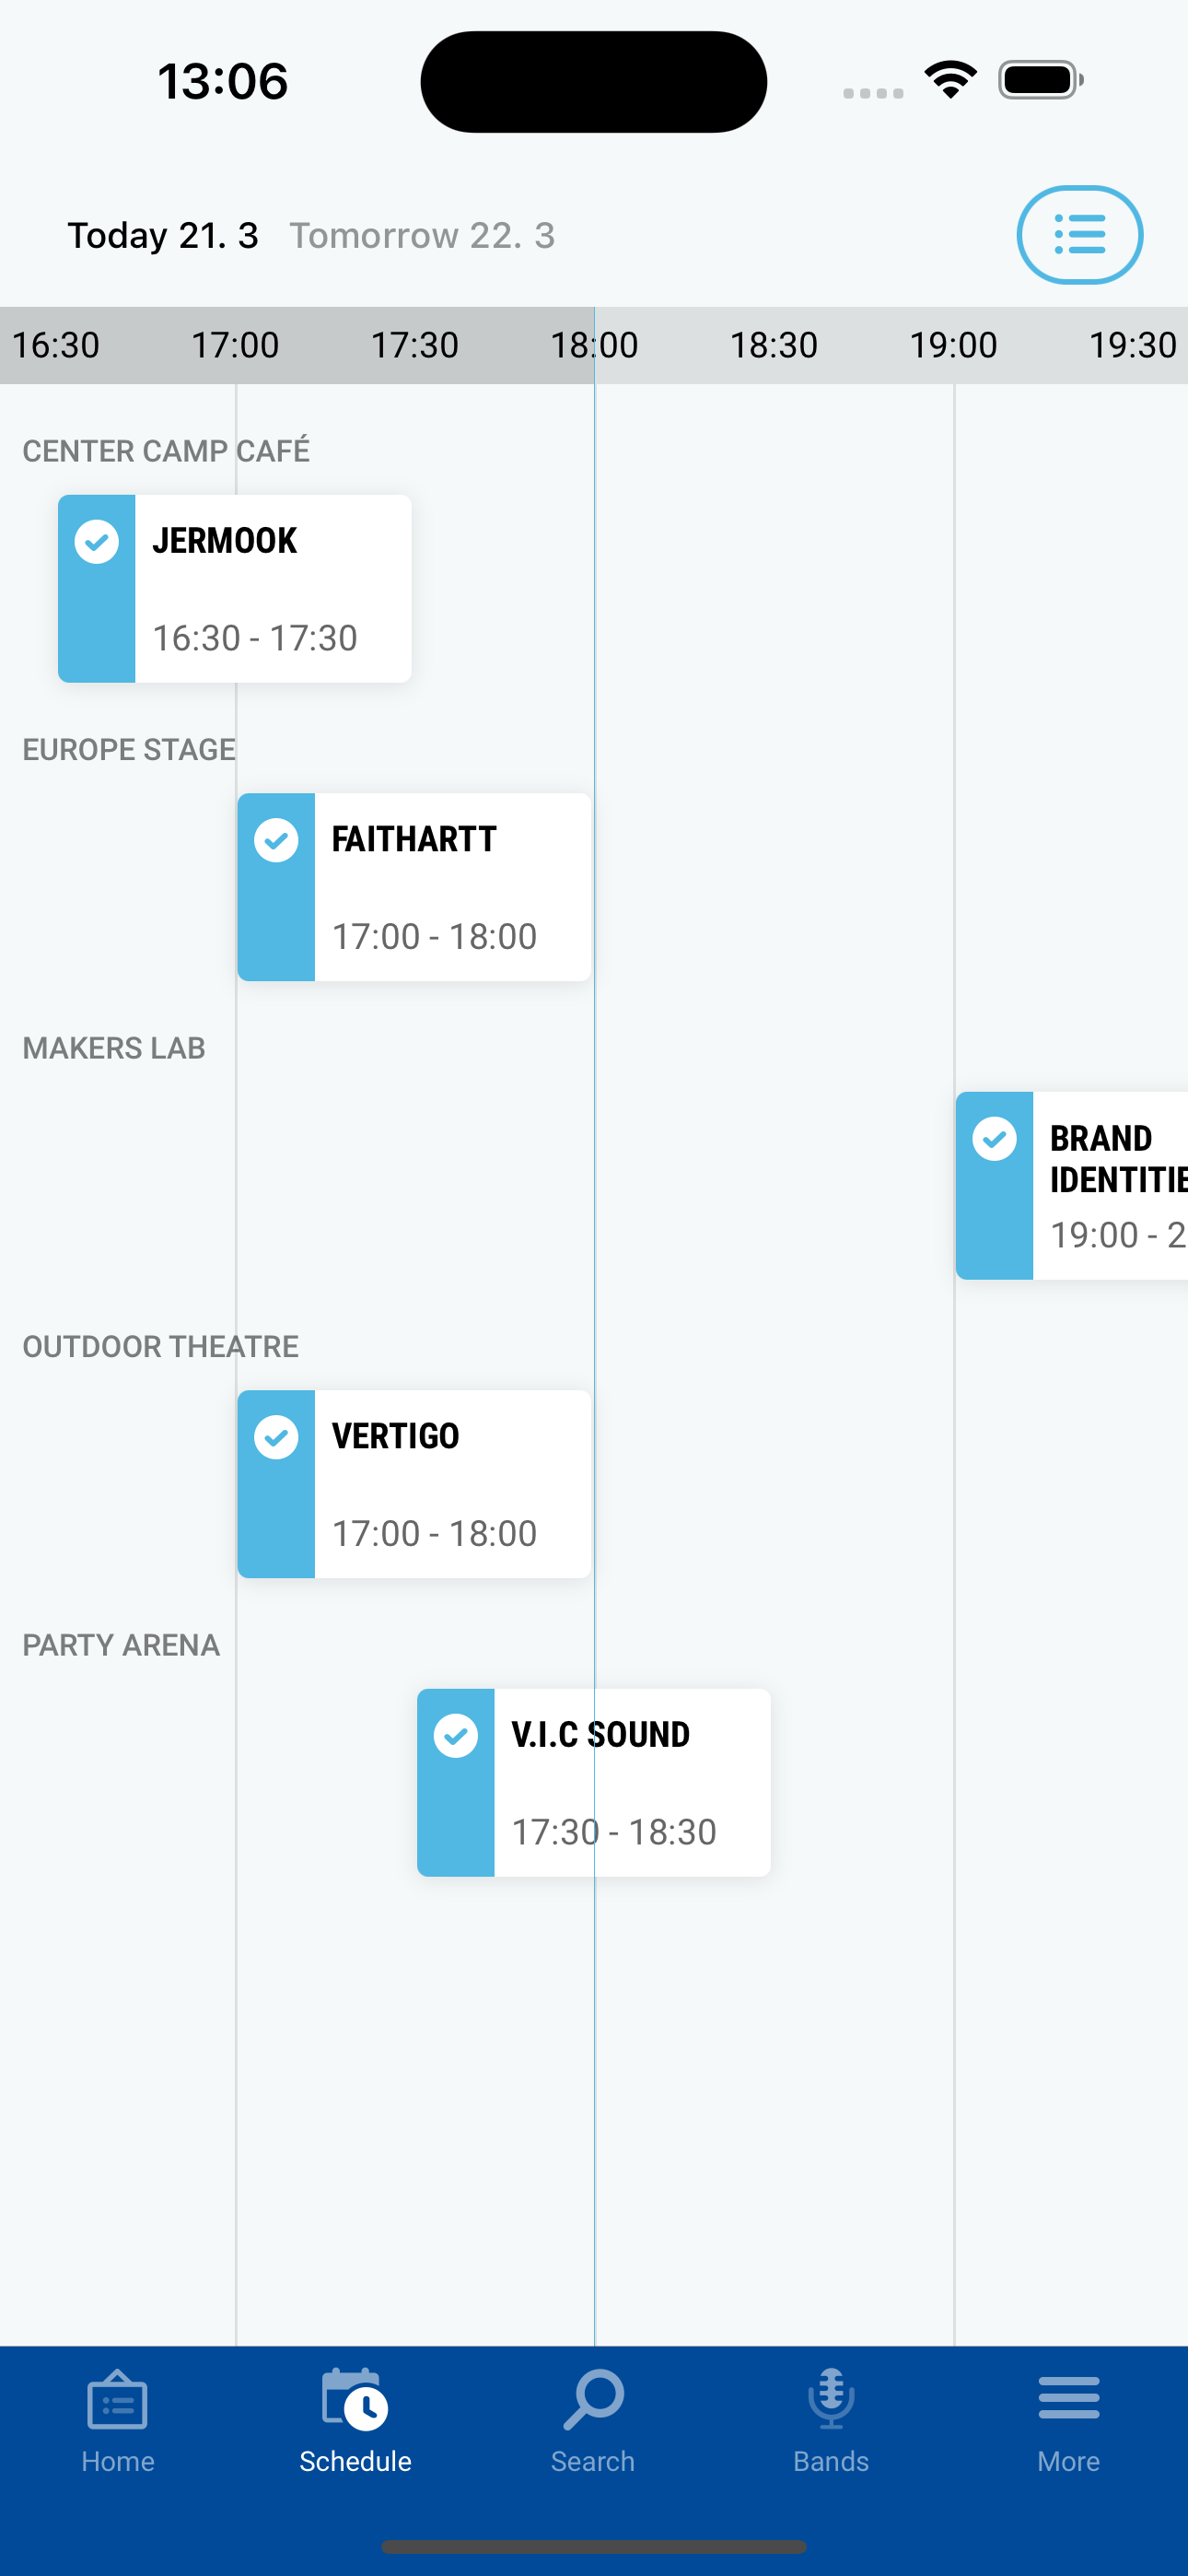
Task: Select the Today 21. 3 tab
Action: [163, 236]
